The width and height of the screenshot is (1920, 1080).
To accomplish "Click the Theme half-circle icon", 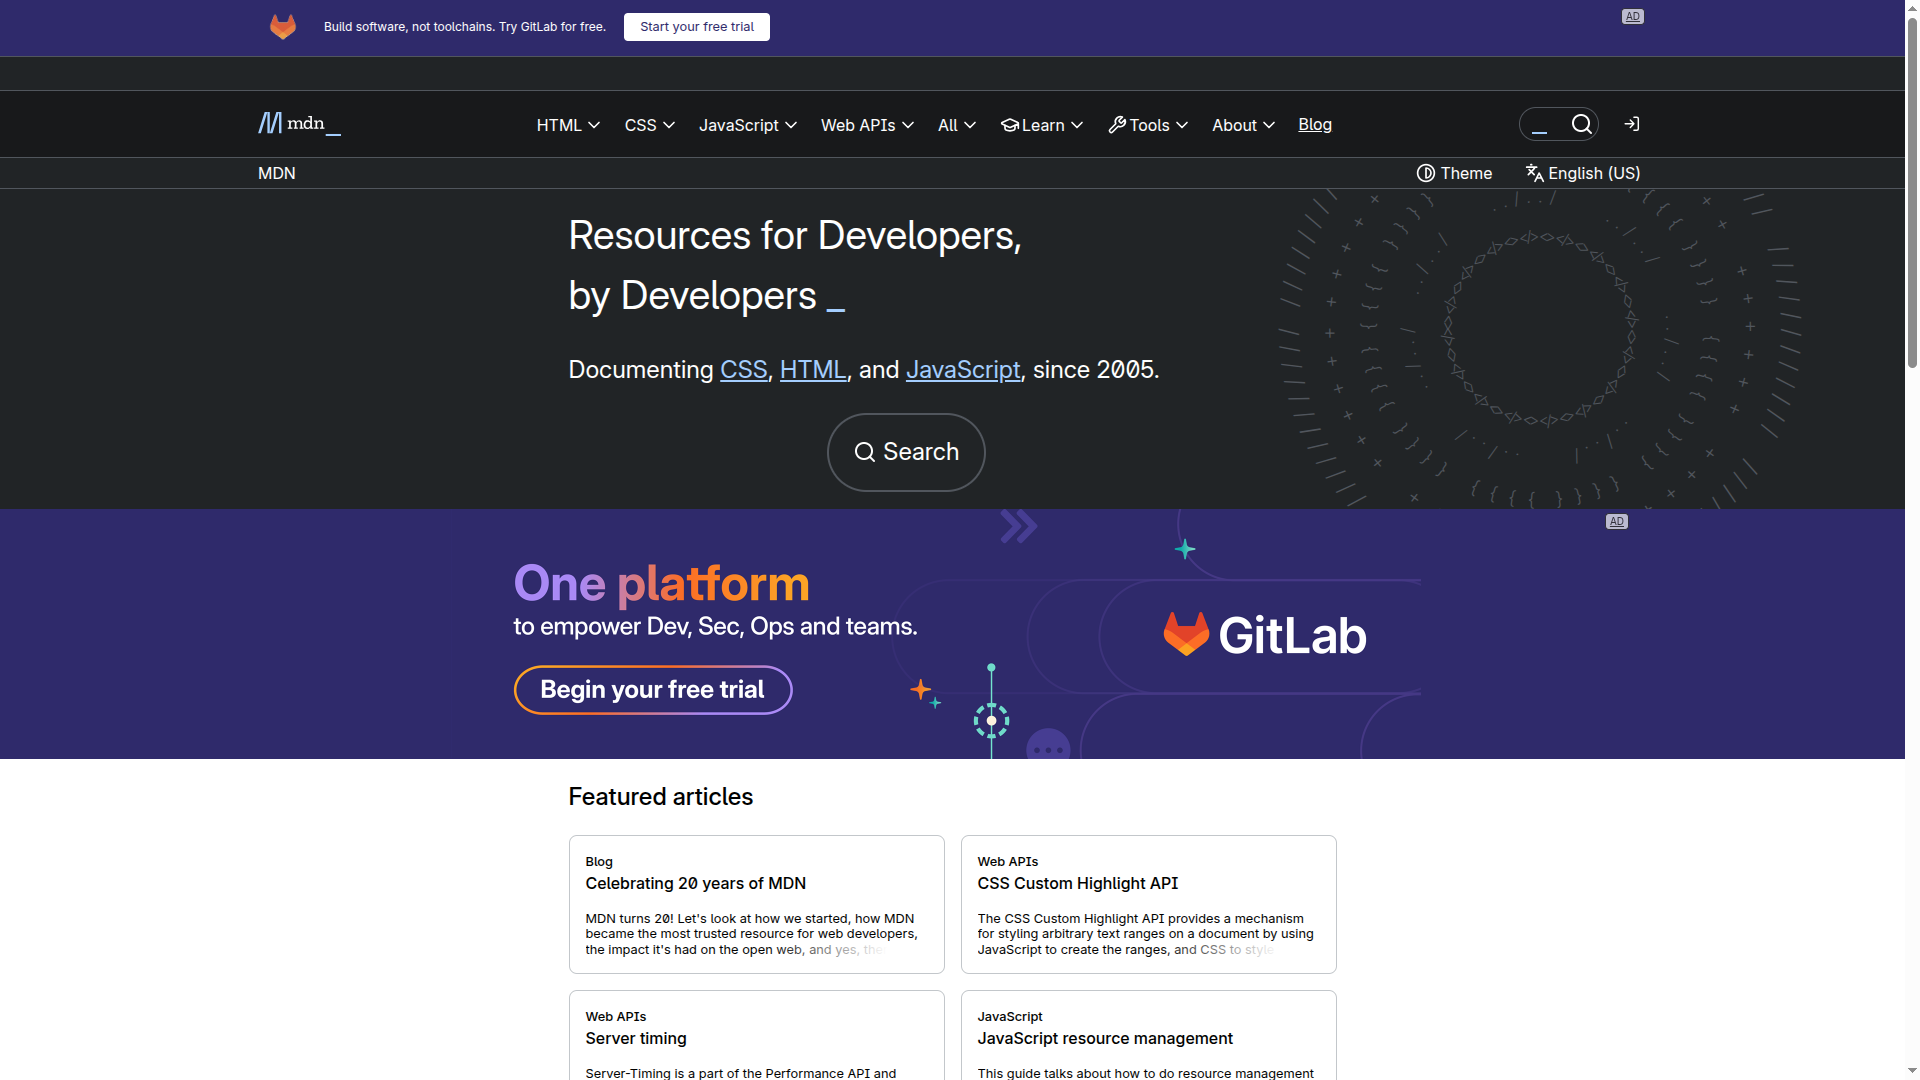I will [x=1426, y=173].
